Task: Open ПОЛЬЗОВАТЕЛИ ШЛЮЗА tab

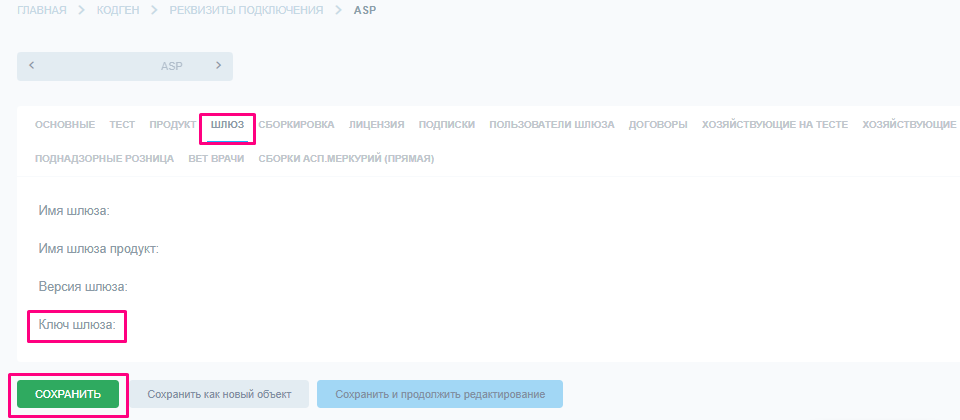Action: 552,124
